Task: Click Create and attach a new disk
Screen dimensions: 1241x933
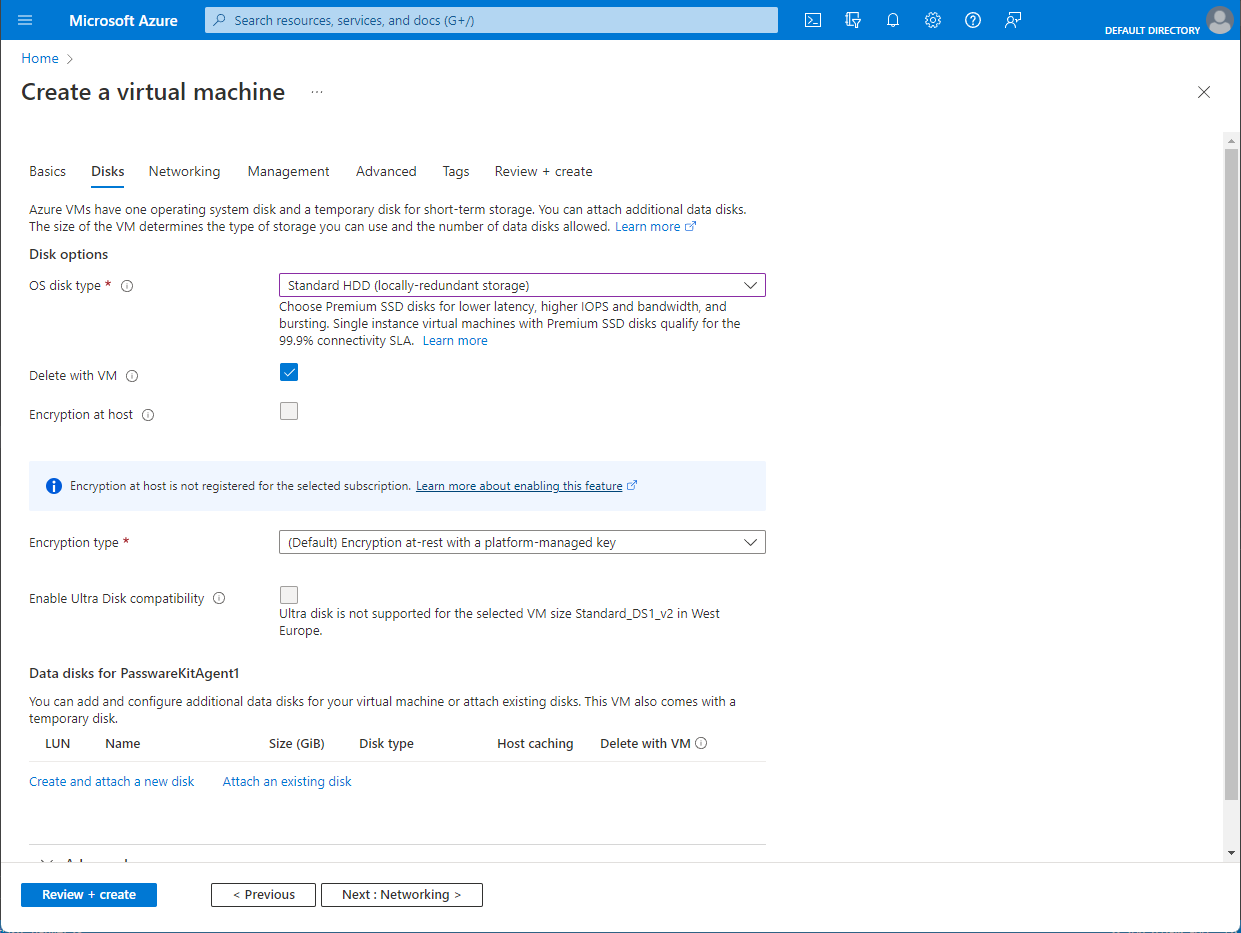Action: tap(112, 781)
